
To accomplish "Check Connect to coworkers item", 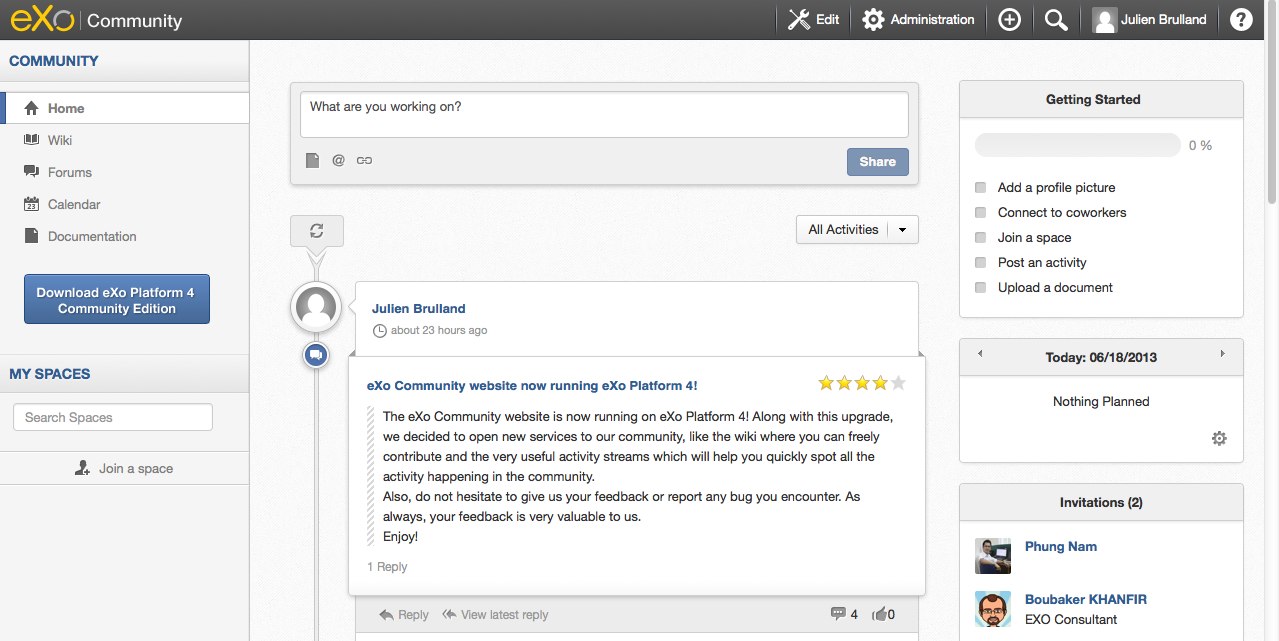I will click(980, 212).
